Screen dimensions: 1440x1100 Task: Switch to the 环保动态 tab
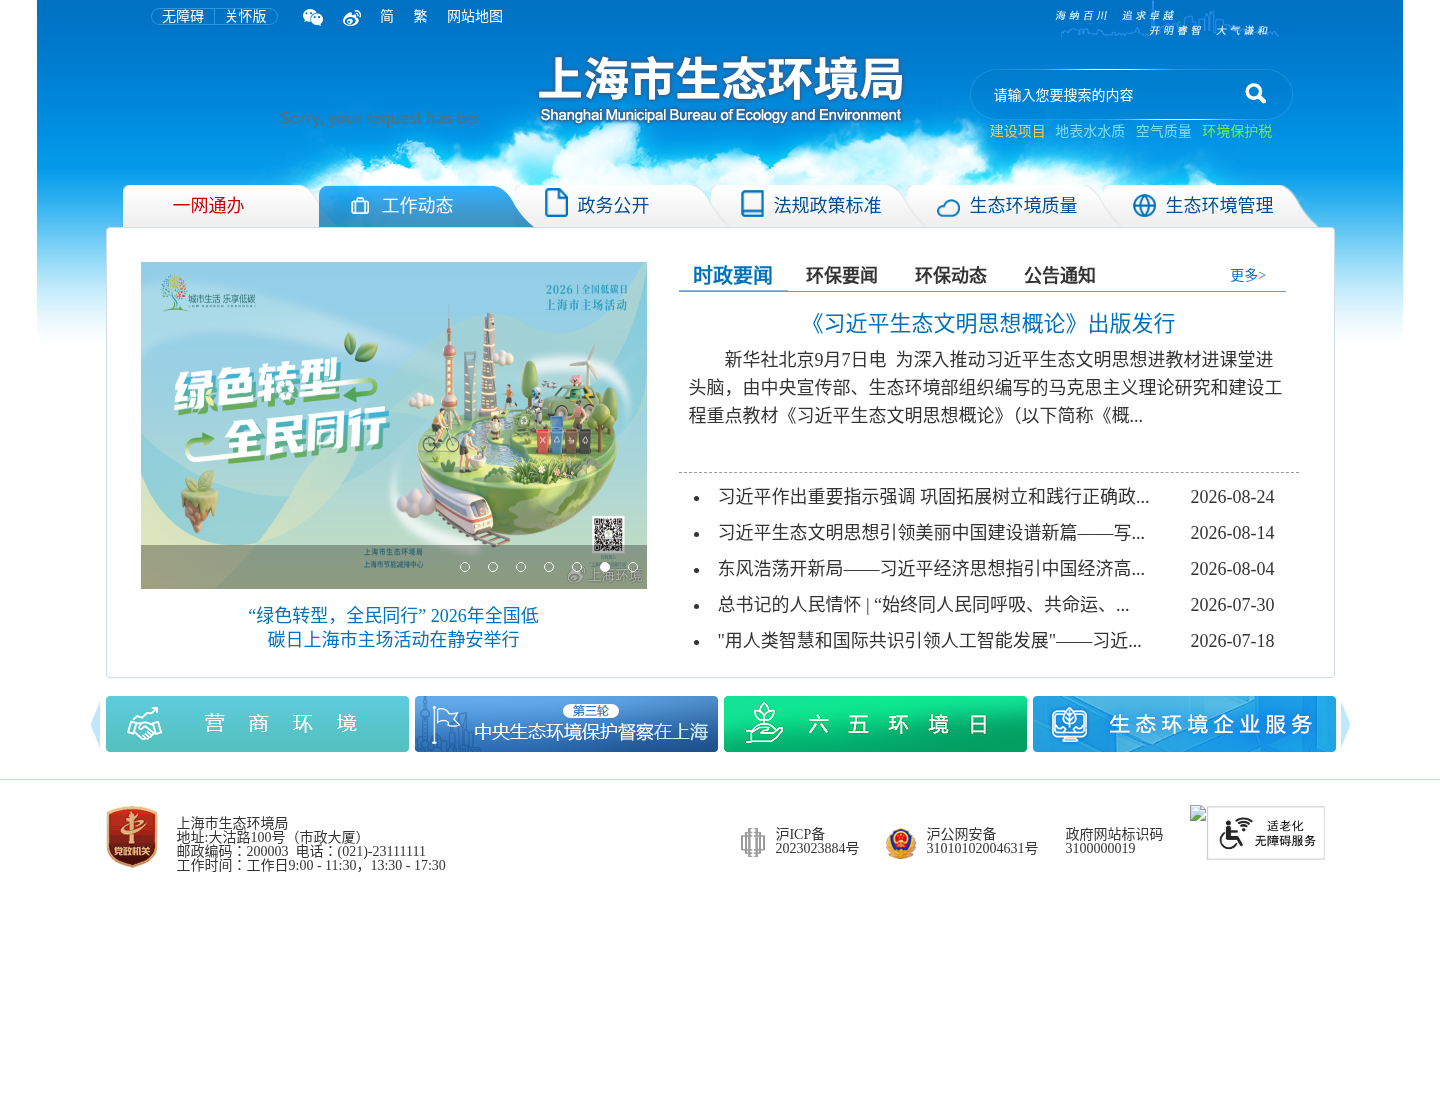tap(951, 275)
